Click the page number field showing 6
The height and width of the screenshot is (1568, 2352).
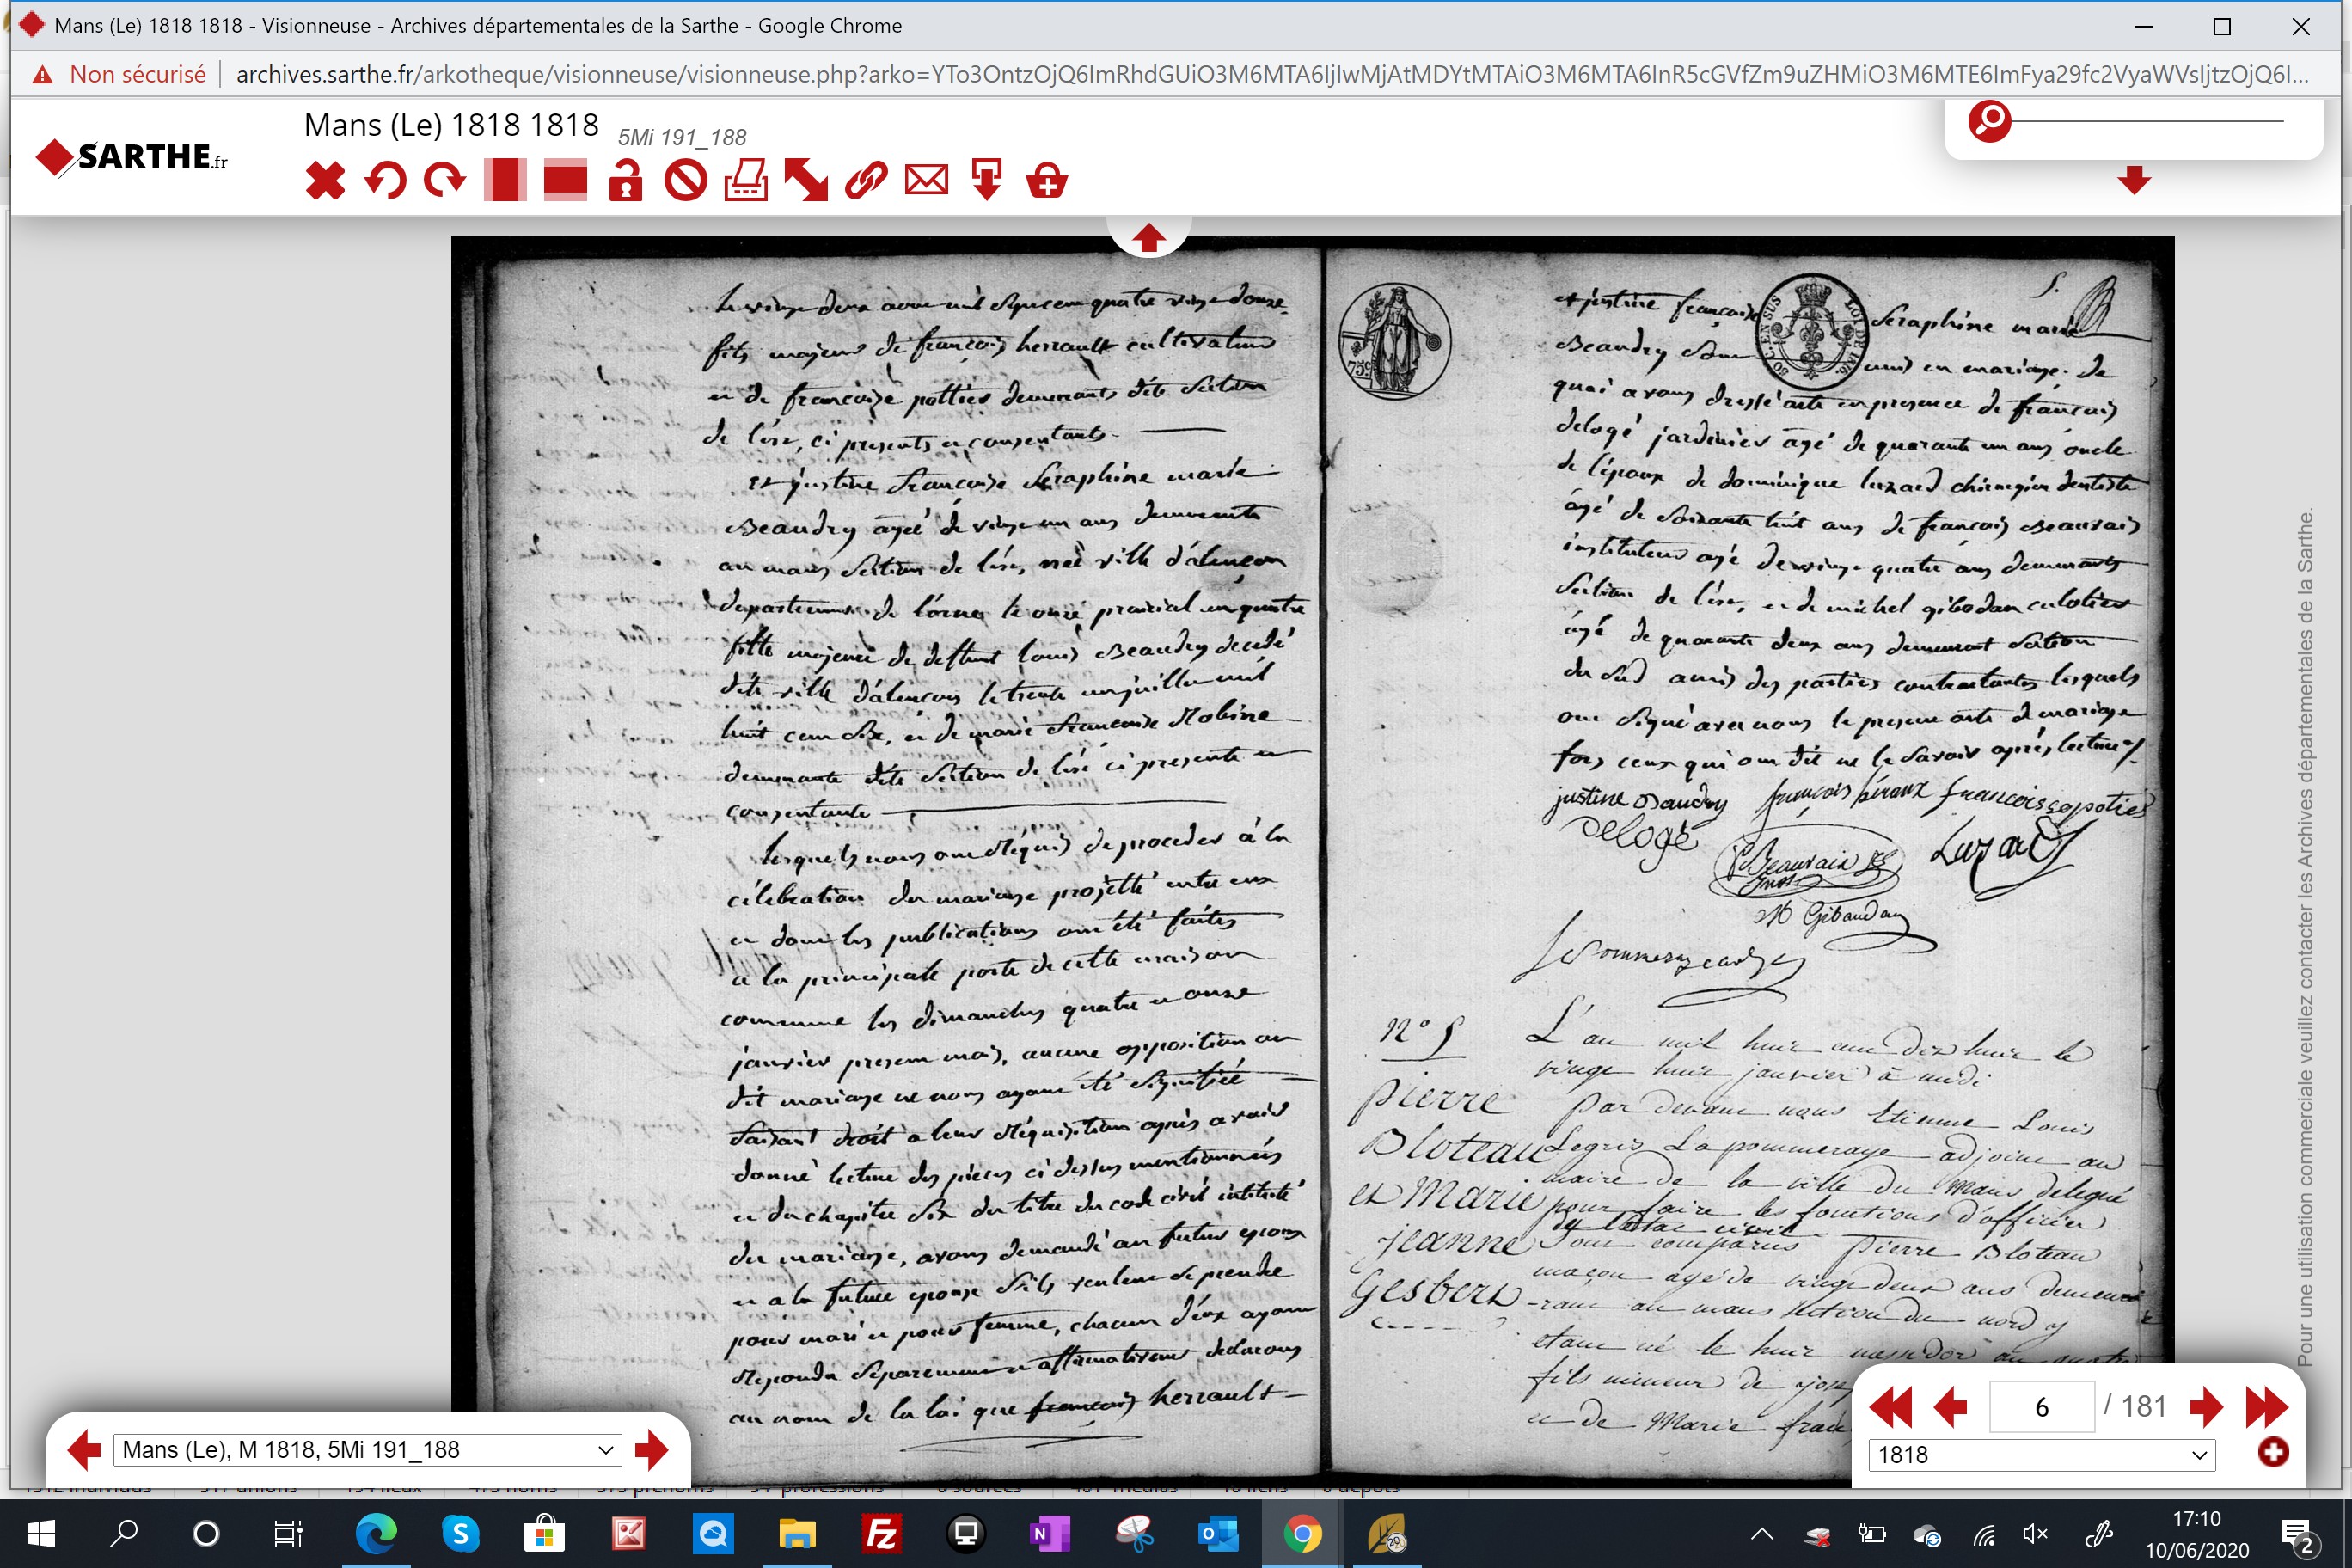[x=2041, y=1407]
